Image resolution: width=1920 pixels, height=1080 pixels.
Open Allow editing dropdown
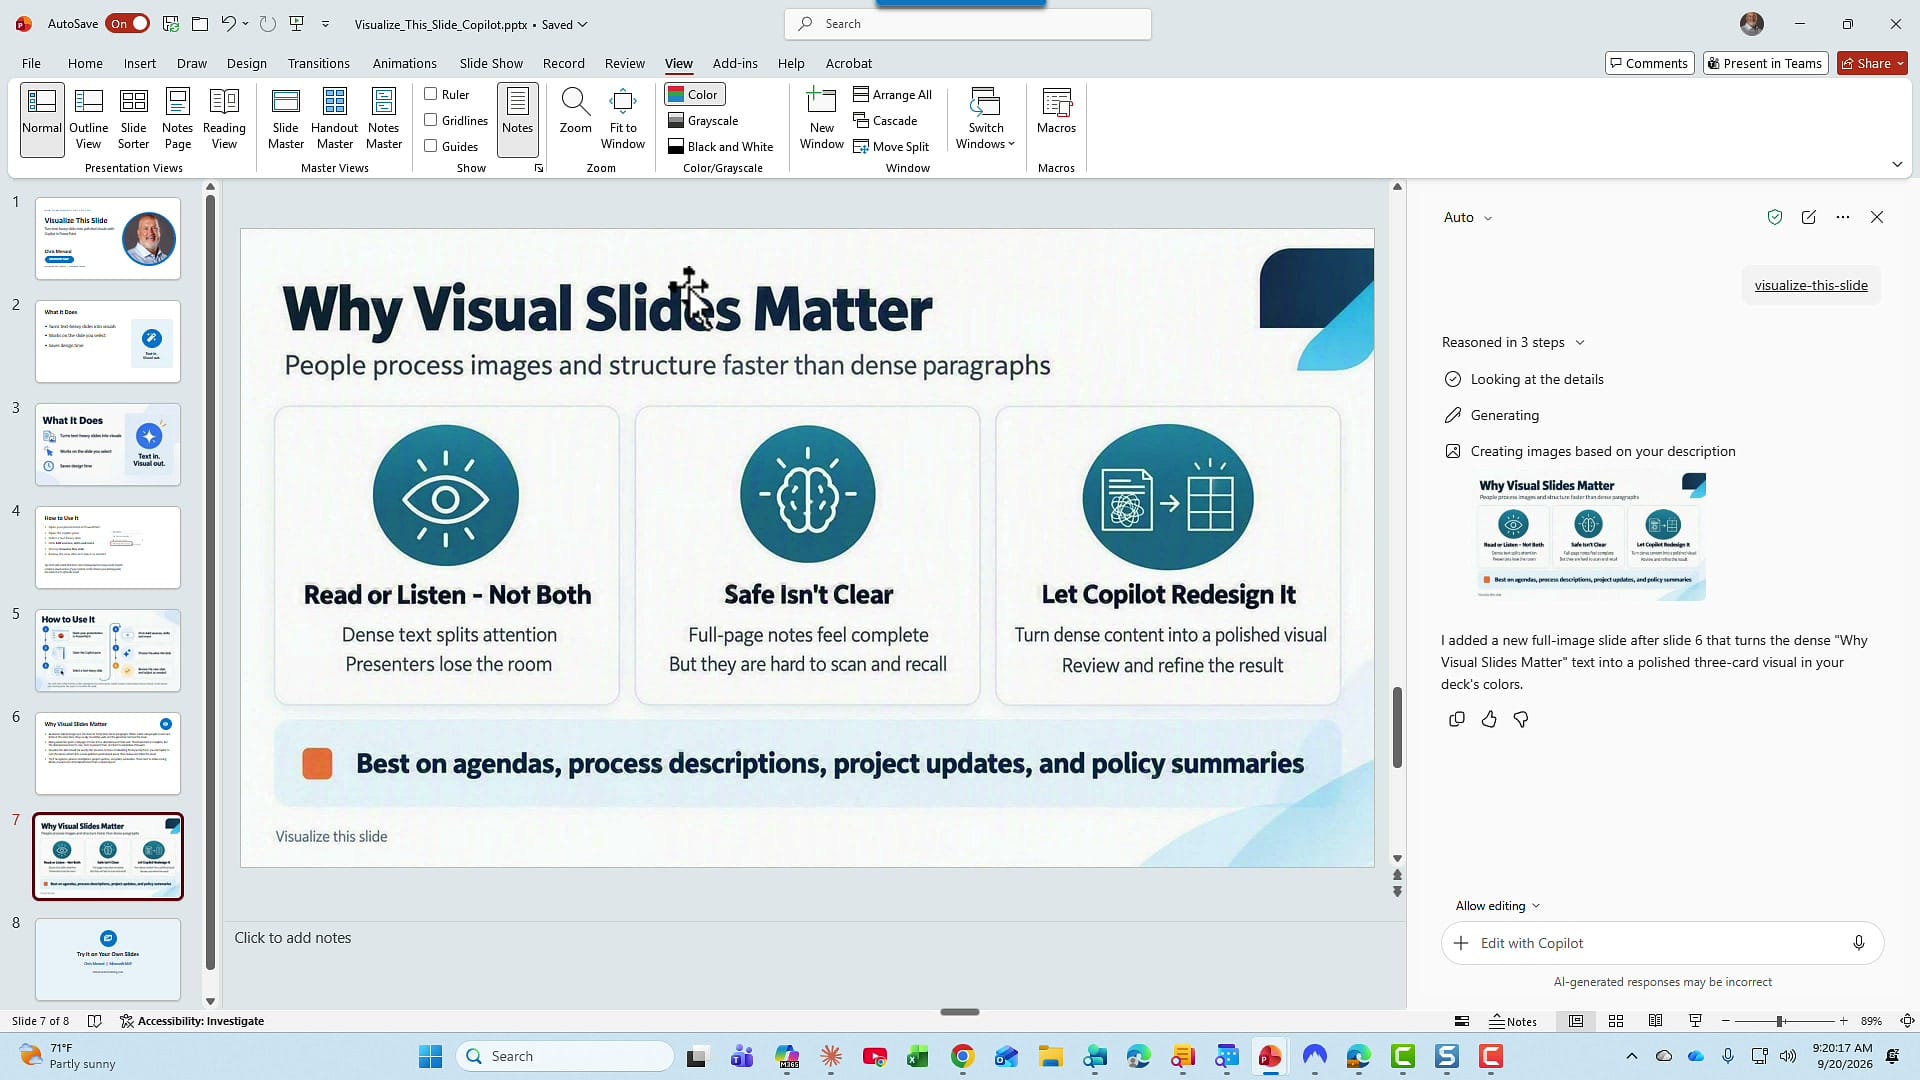1497,906
